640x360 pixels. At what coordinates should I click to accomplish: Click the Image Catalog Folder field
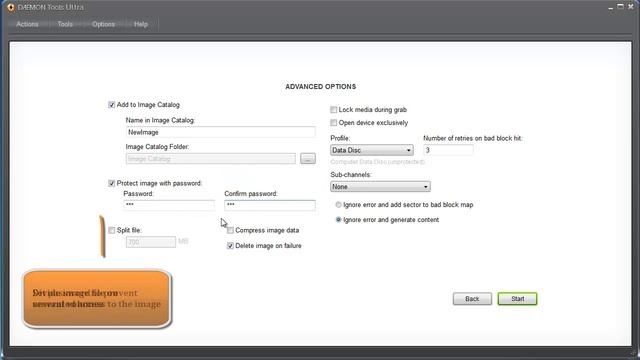[x=211, y=159]
